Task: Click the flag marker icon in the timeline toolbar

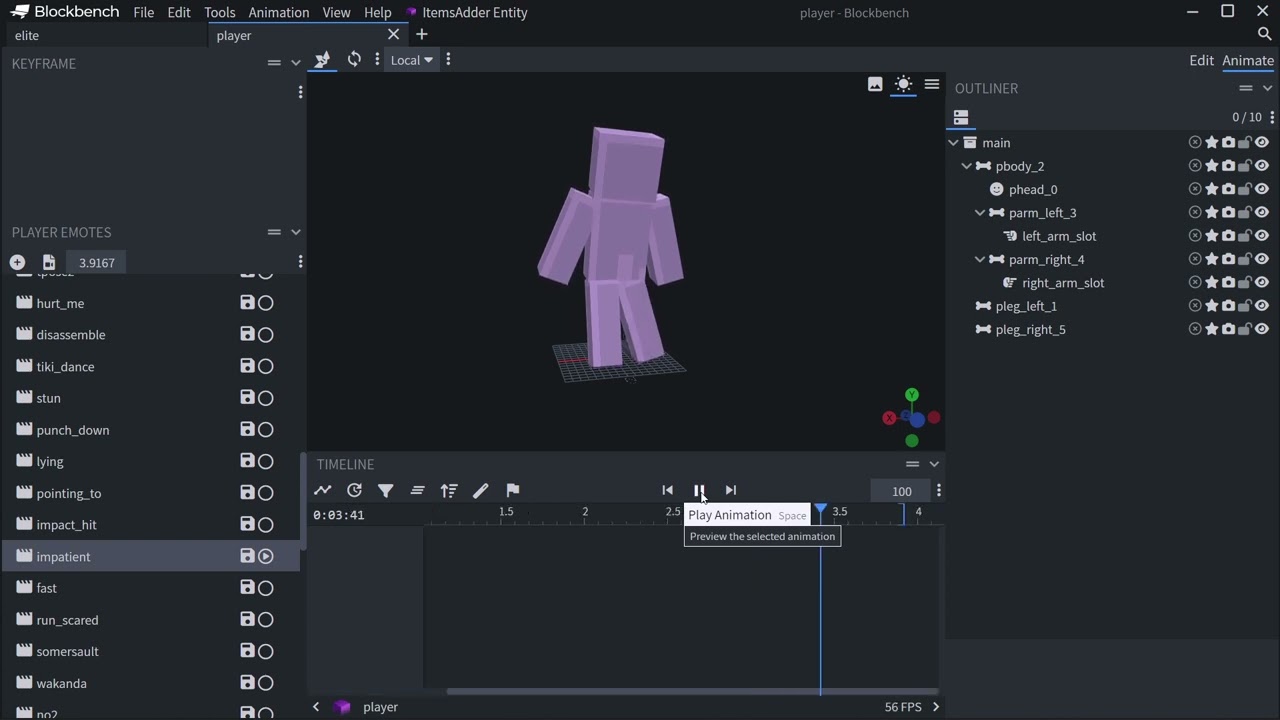Action: (x=513, y=490)
